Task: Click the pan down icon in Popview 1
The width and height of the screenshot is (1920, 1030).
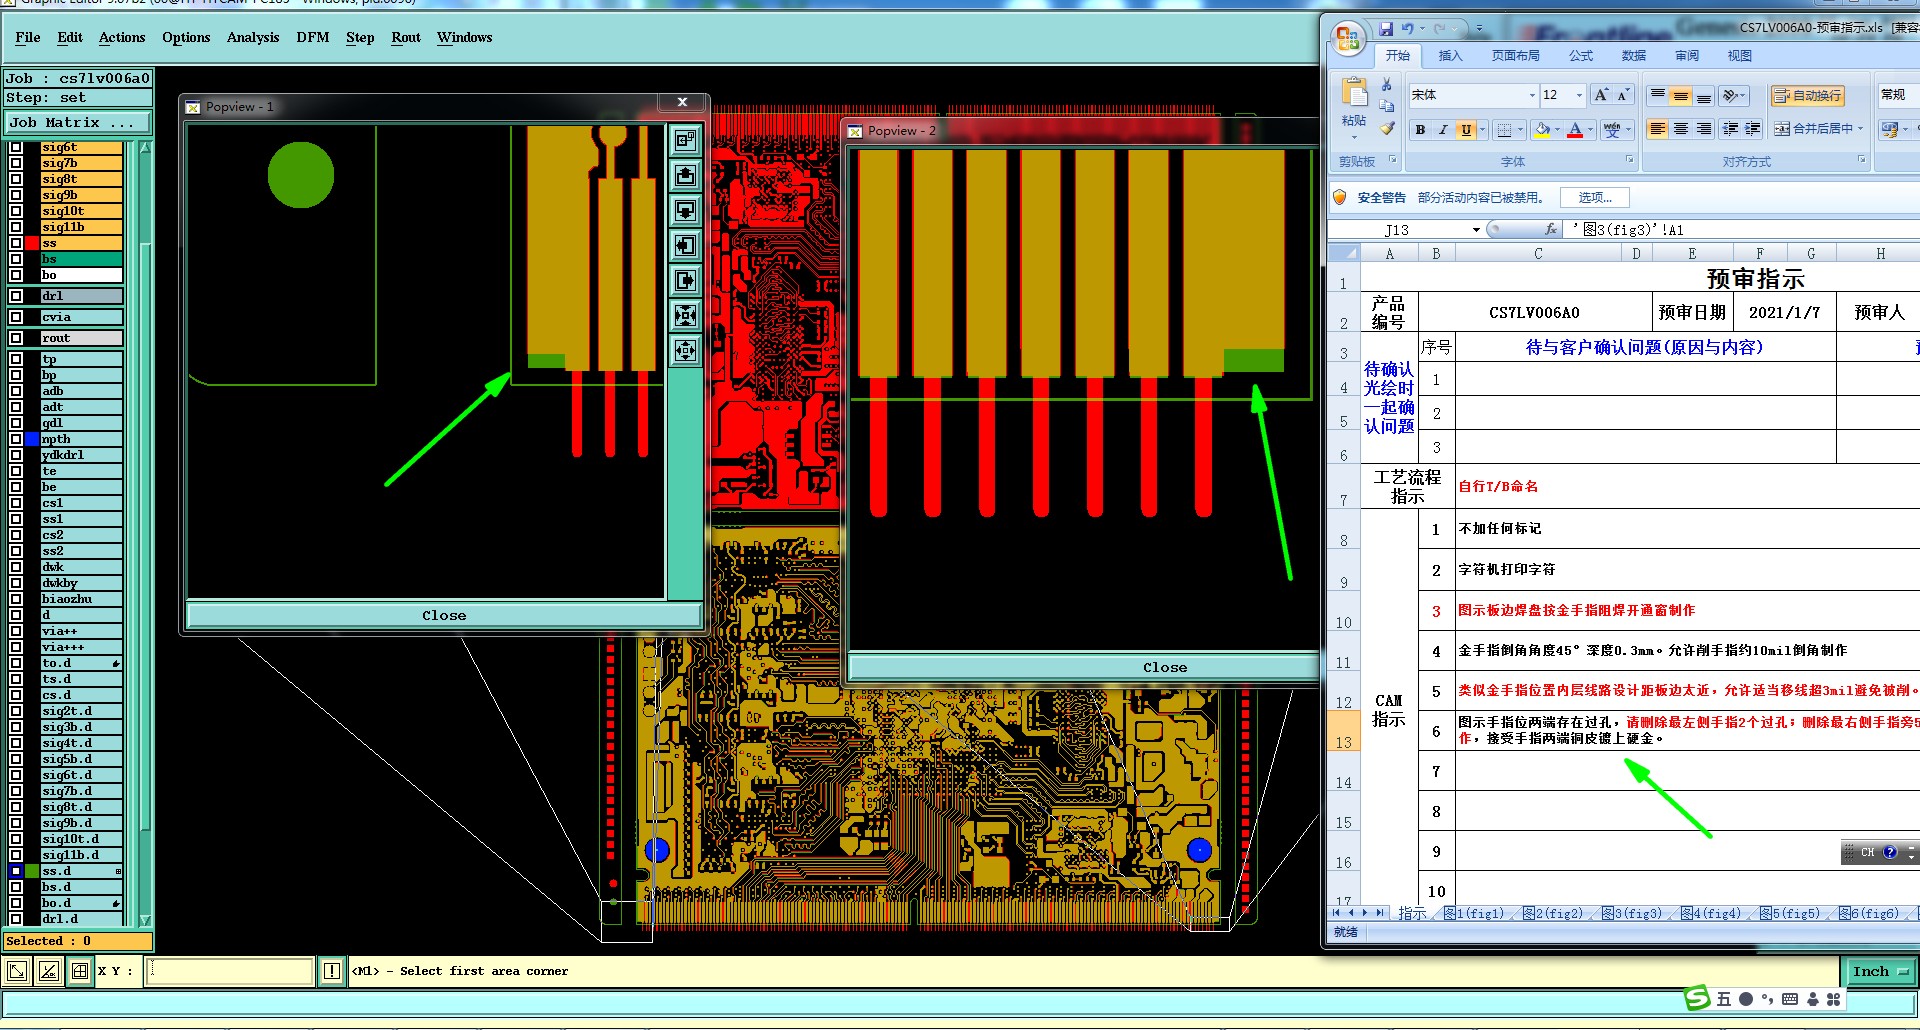Action: 685,211
